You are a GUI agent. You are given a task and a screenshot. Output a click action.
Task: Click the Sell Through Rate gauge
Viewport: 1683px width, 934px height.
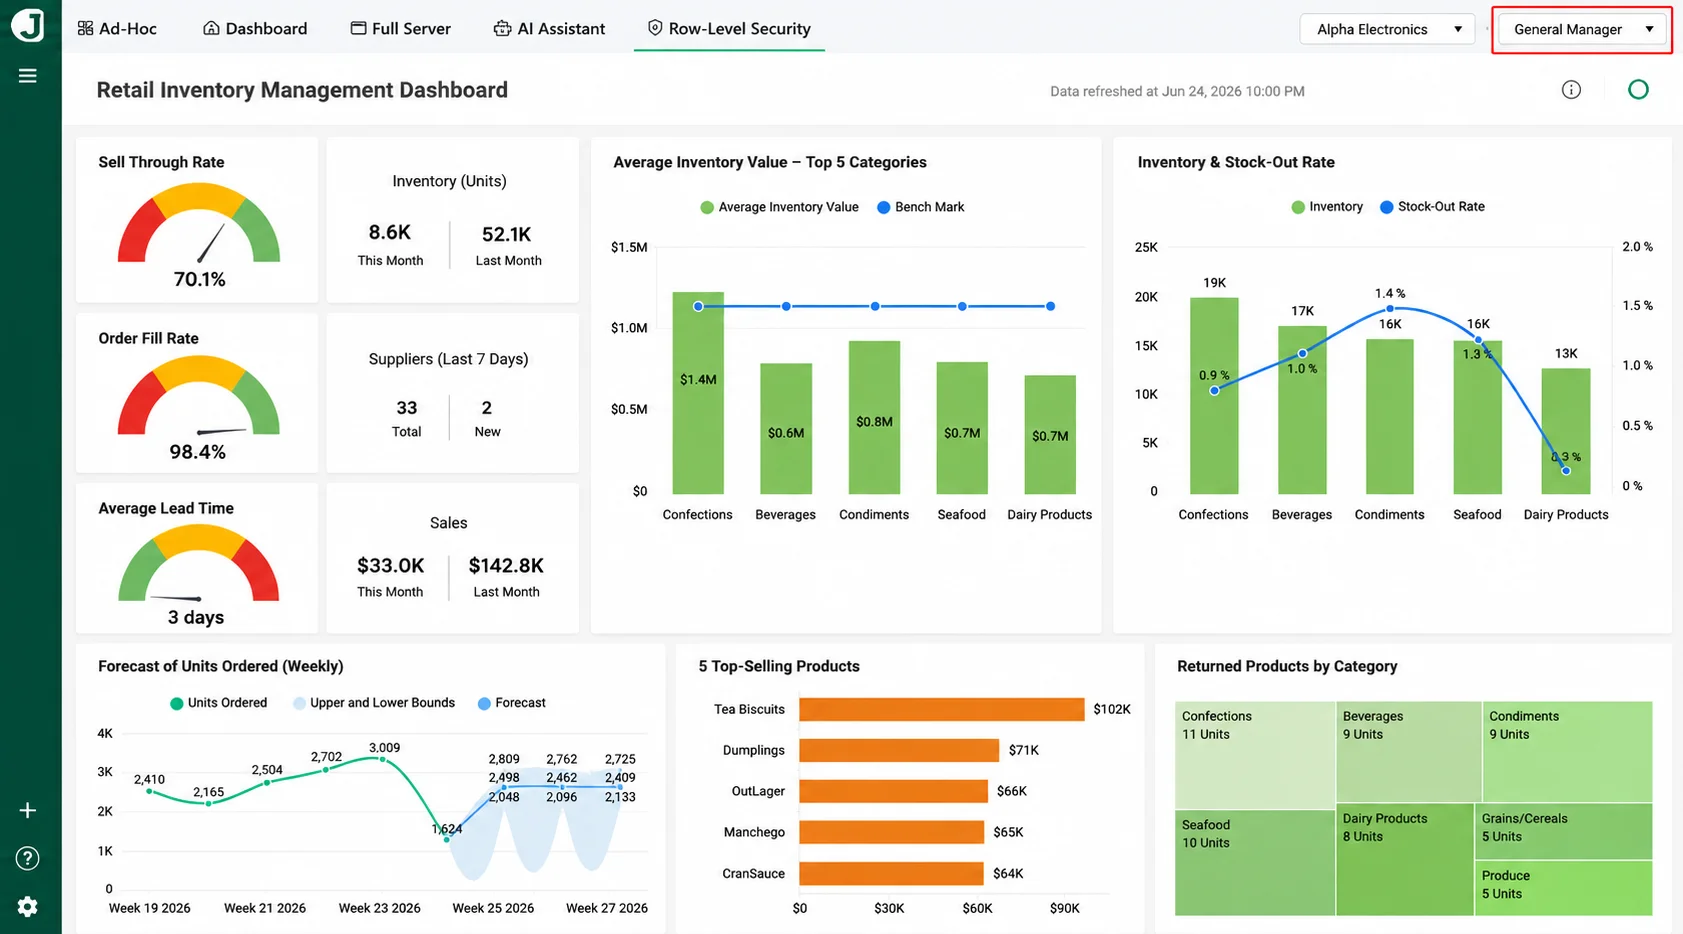click(199, 225)
